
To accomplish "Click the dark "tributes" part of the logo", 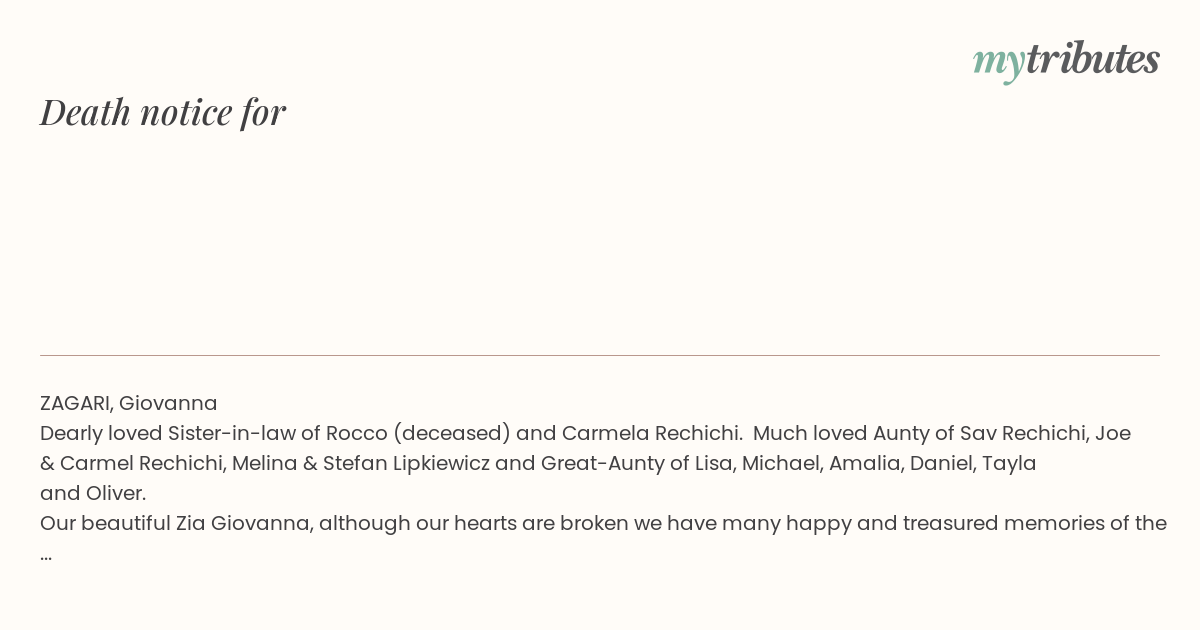I will (1092, 60).
